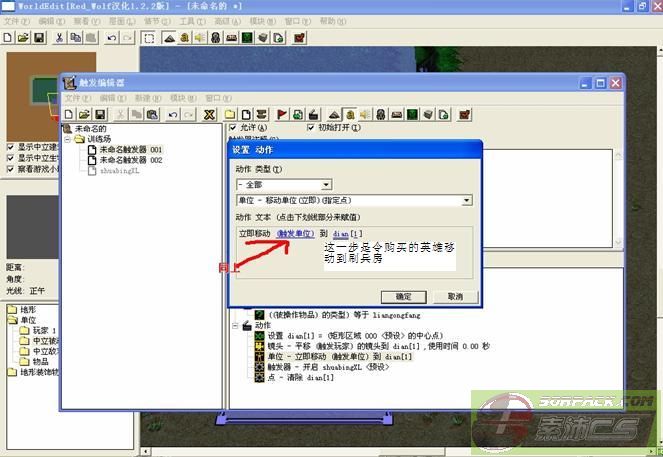
Task: Click the 确定 (OK) button
Action: (x=403, y=296)
